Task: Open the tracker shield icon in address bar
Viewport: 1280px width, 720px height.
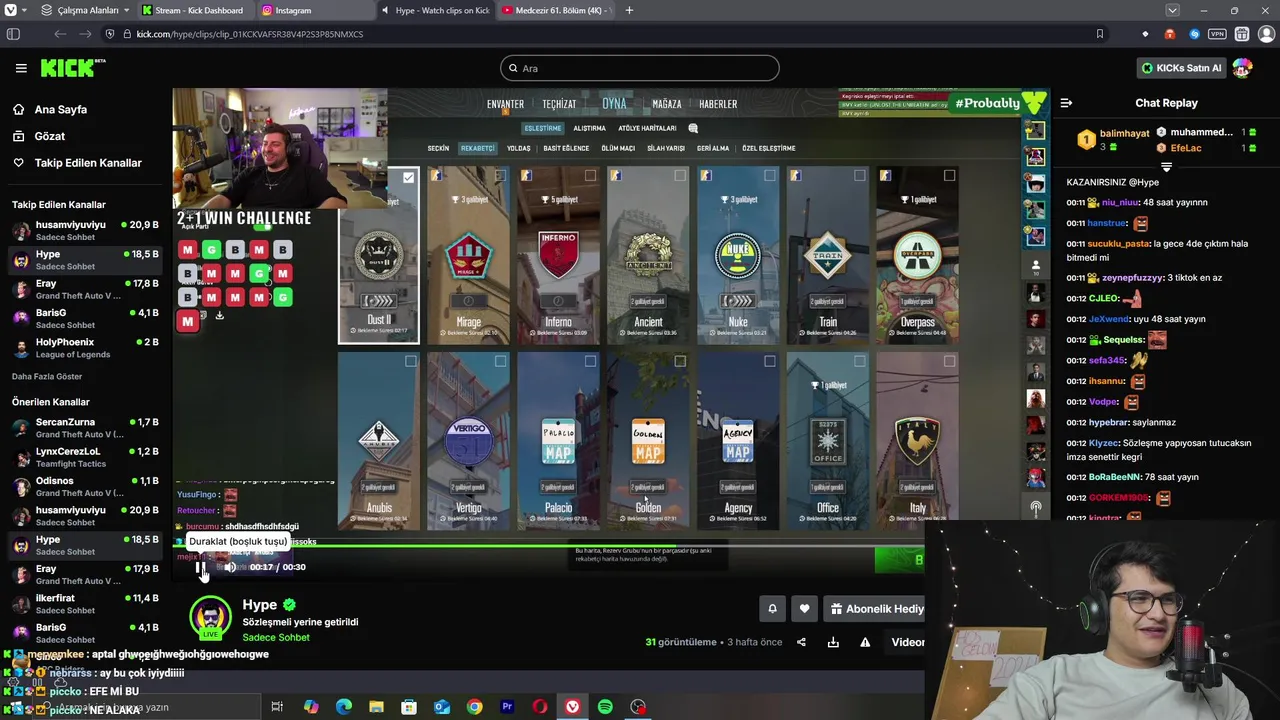Action: pos(110,34)
